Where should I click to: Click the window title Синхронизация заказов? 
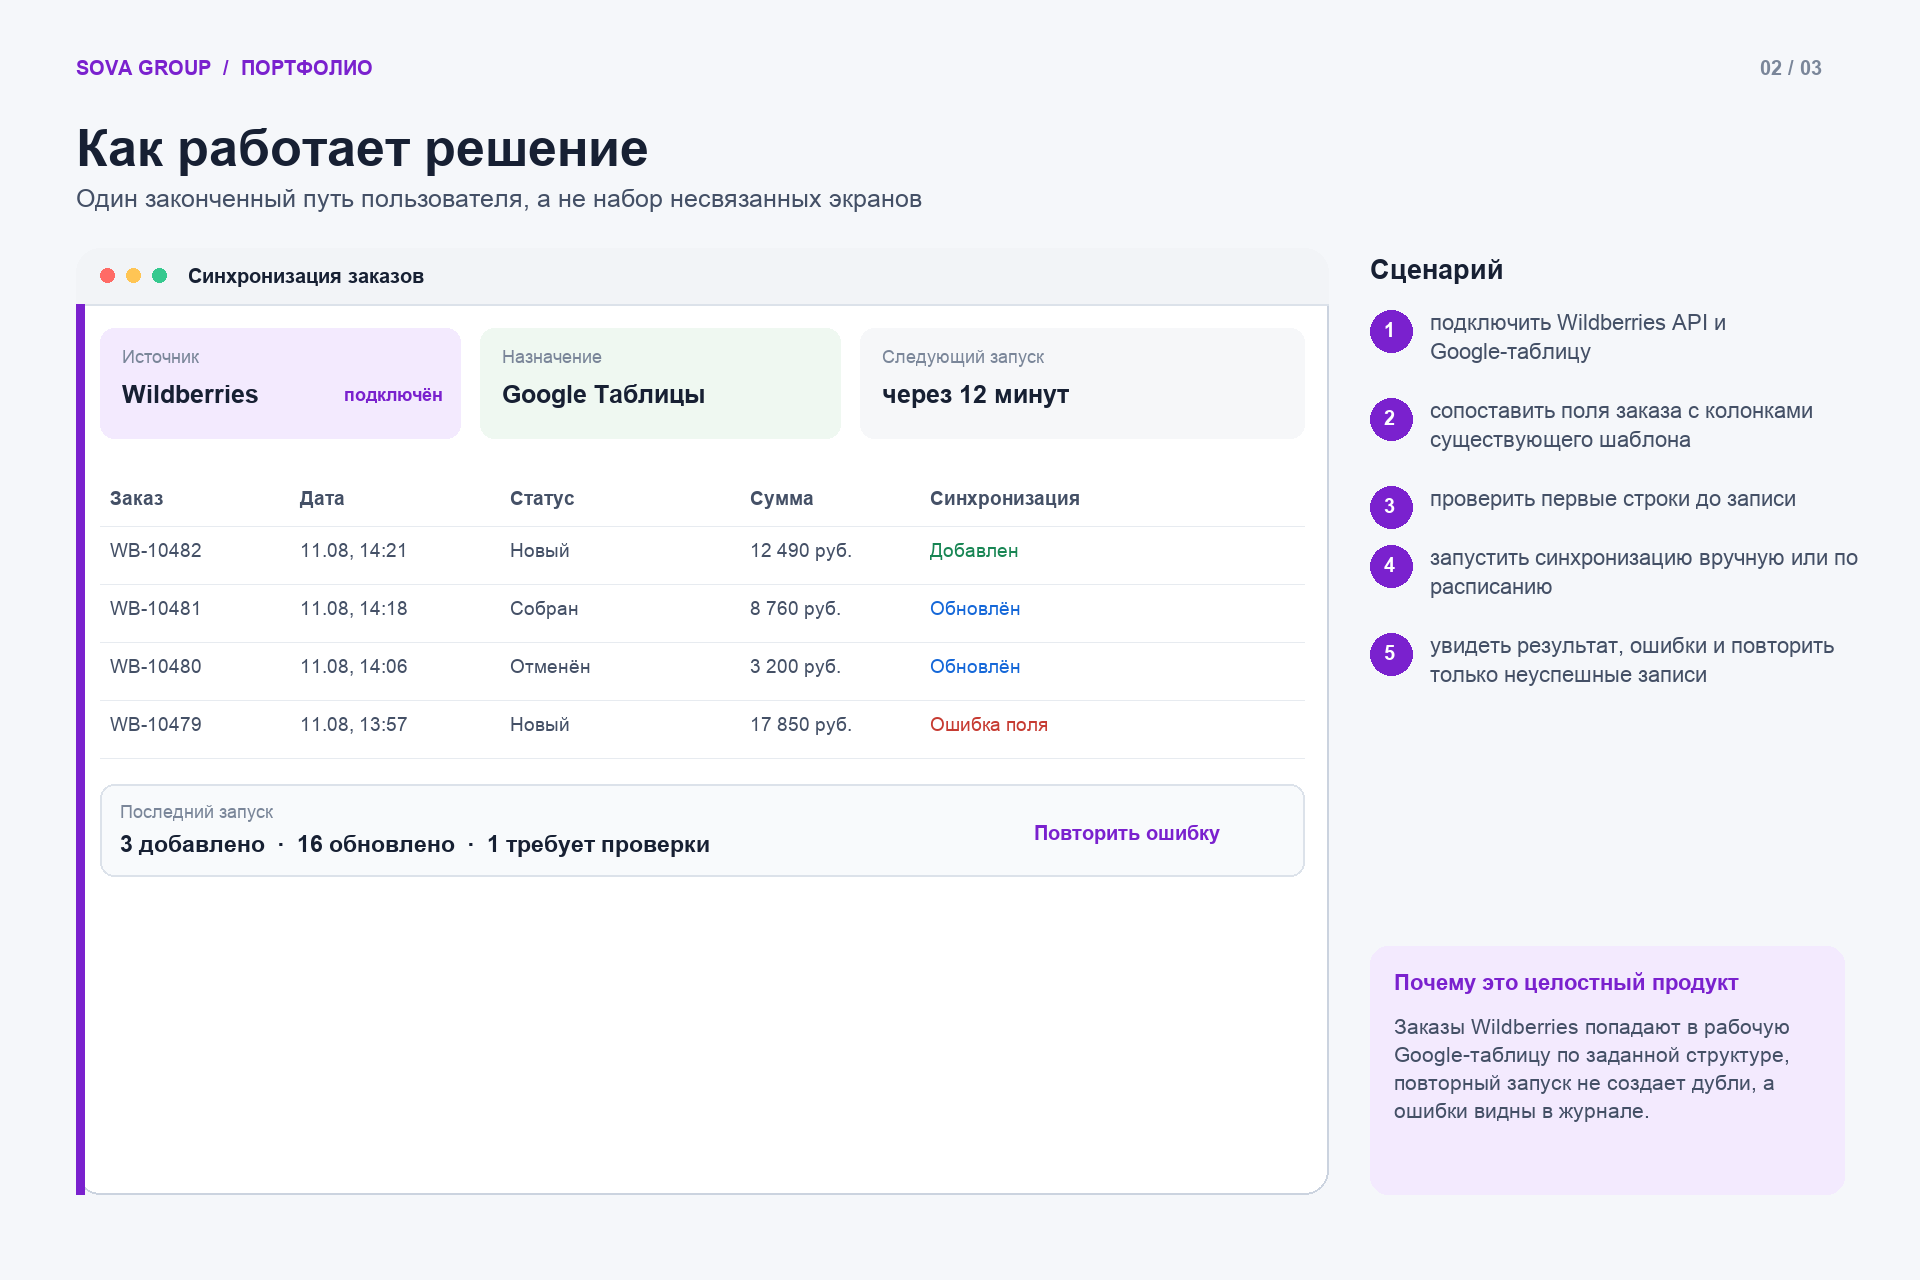(x=306, y=276)
